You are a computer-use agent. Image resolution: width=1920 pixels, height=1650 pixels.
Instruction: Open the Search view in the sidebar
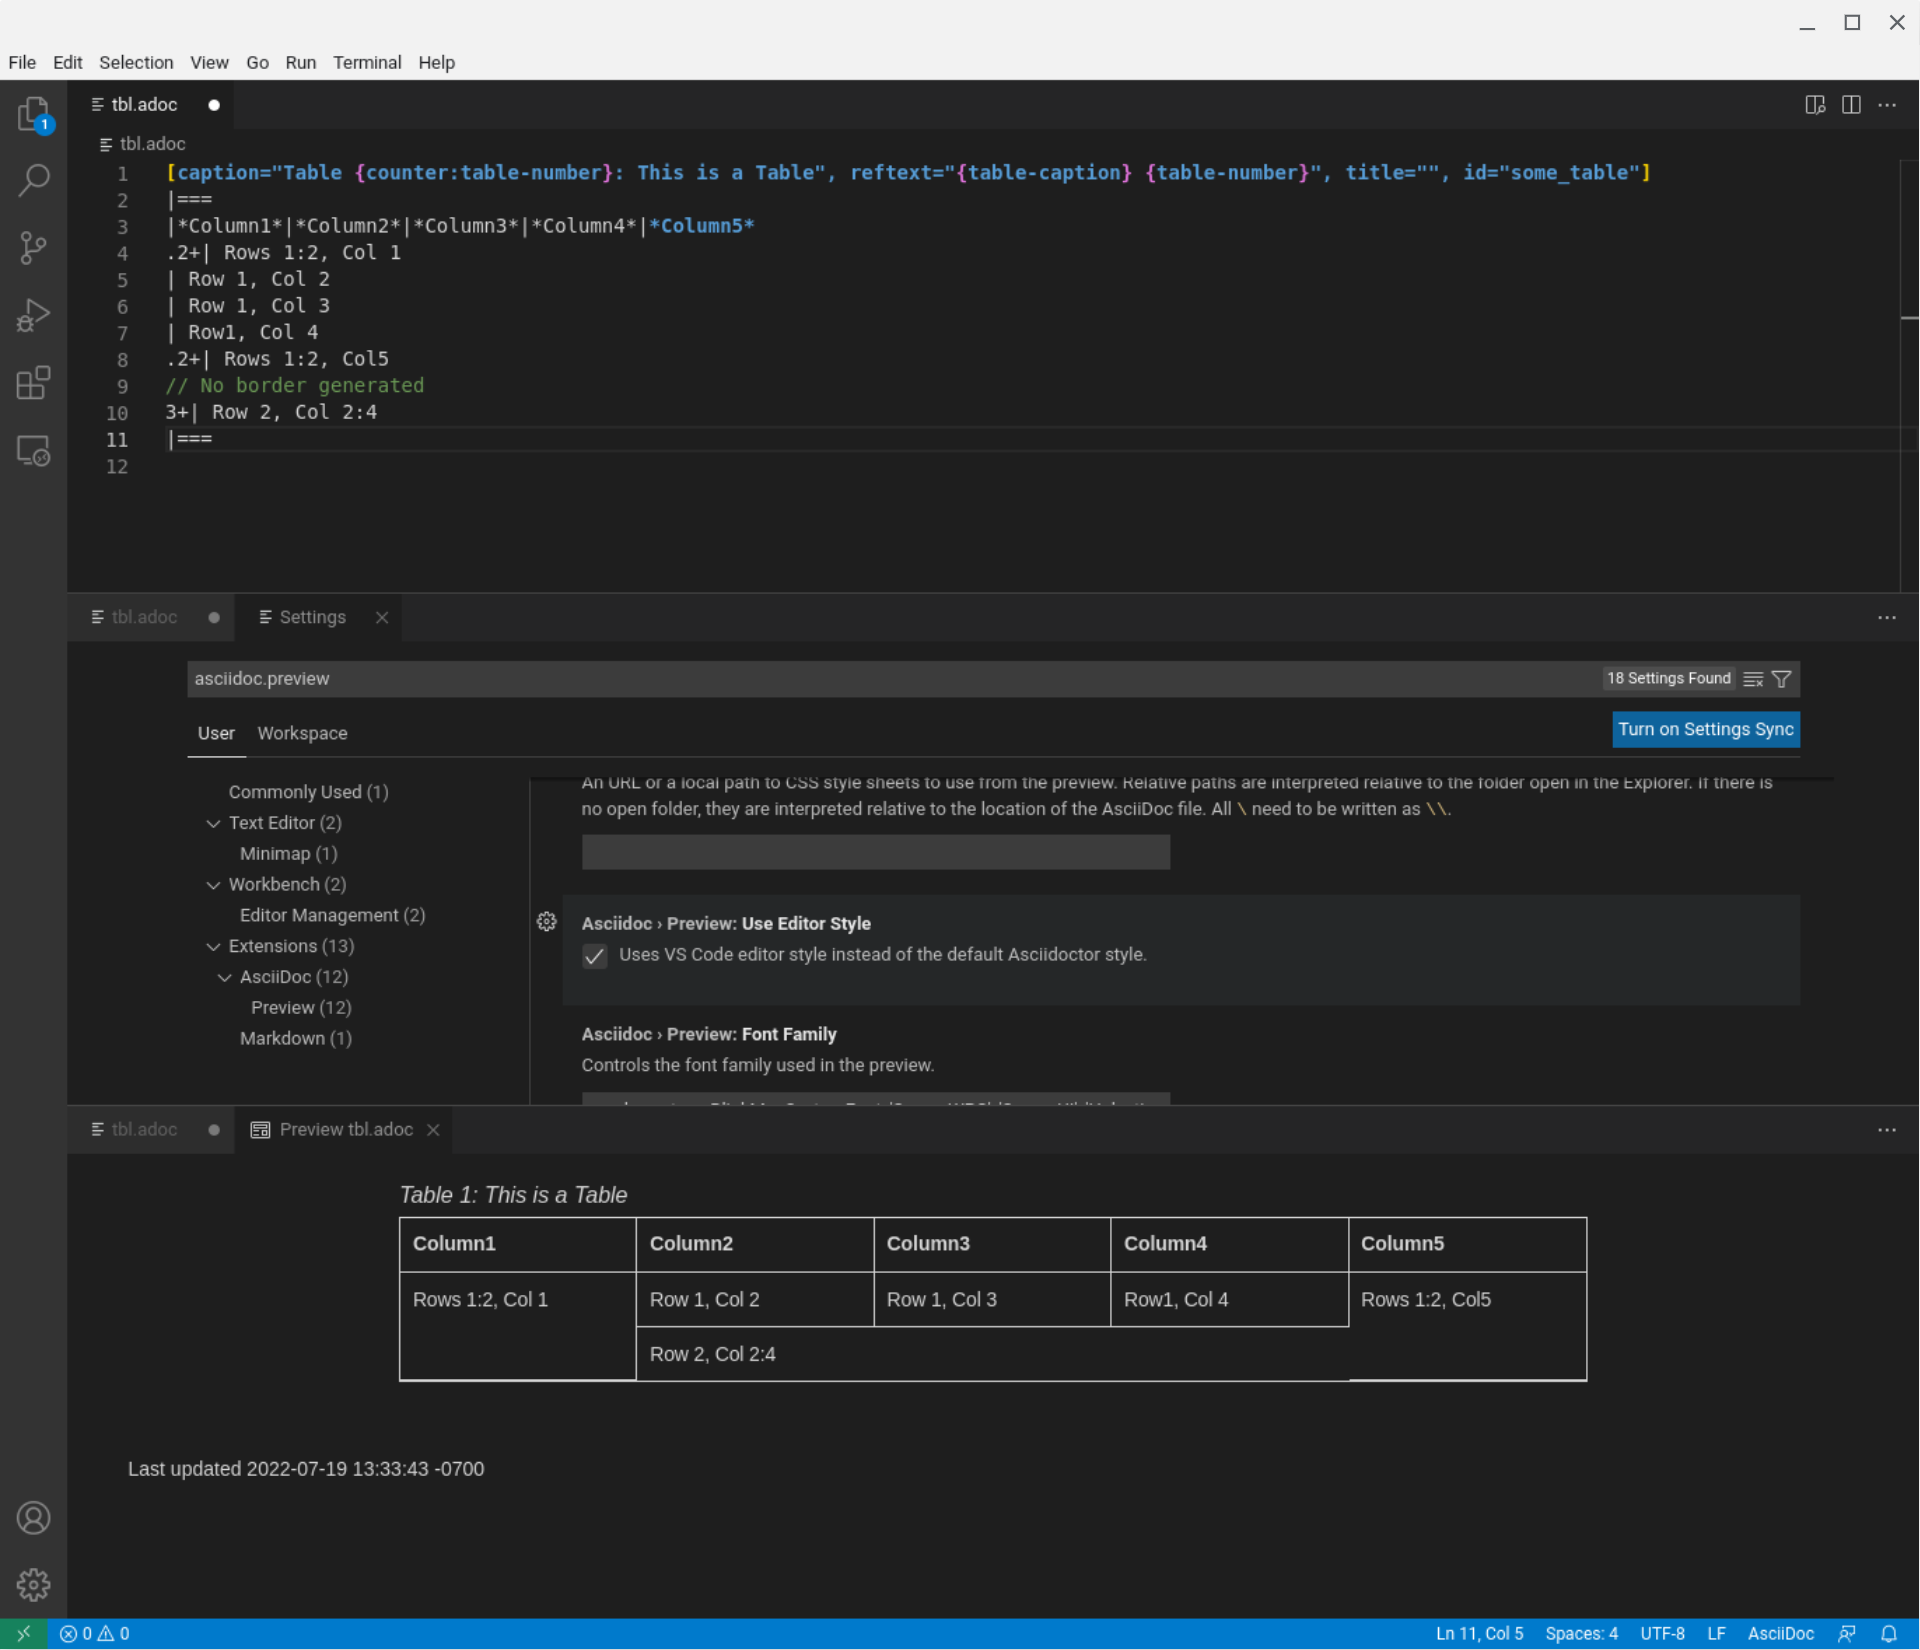pos(33,181)
